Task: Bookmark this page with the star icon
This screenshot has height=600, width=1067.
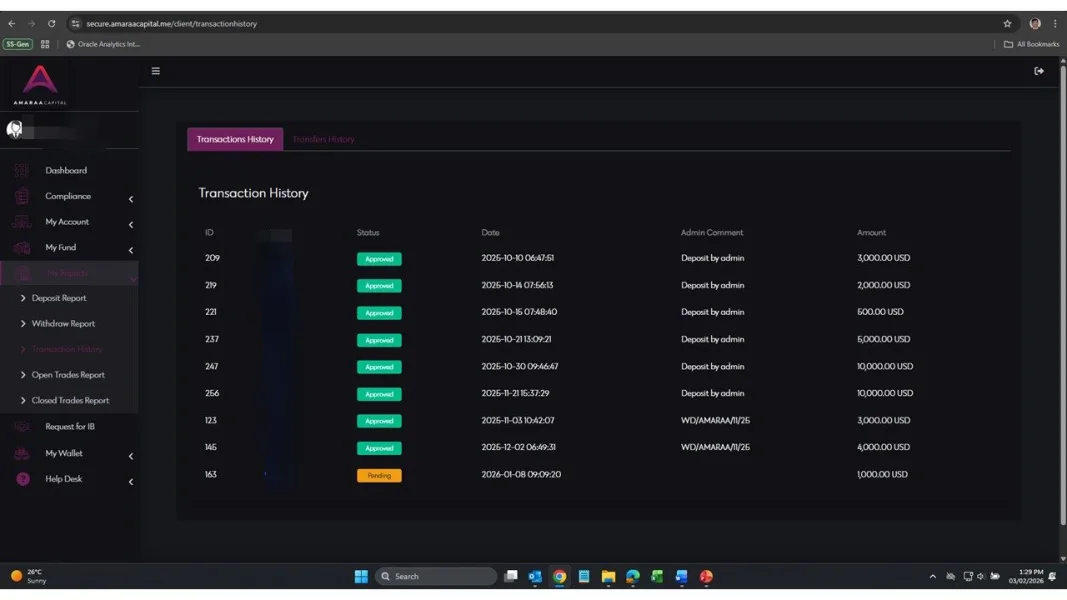Action: coord(1007,24)
